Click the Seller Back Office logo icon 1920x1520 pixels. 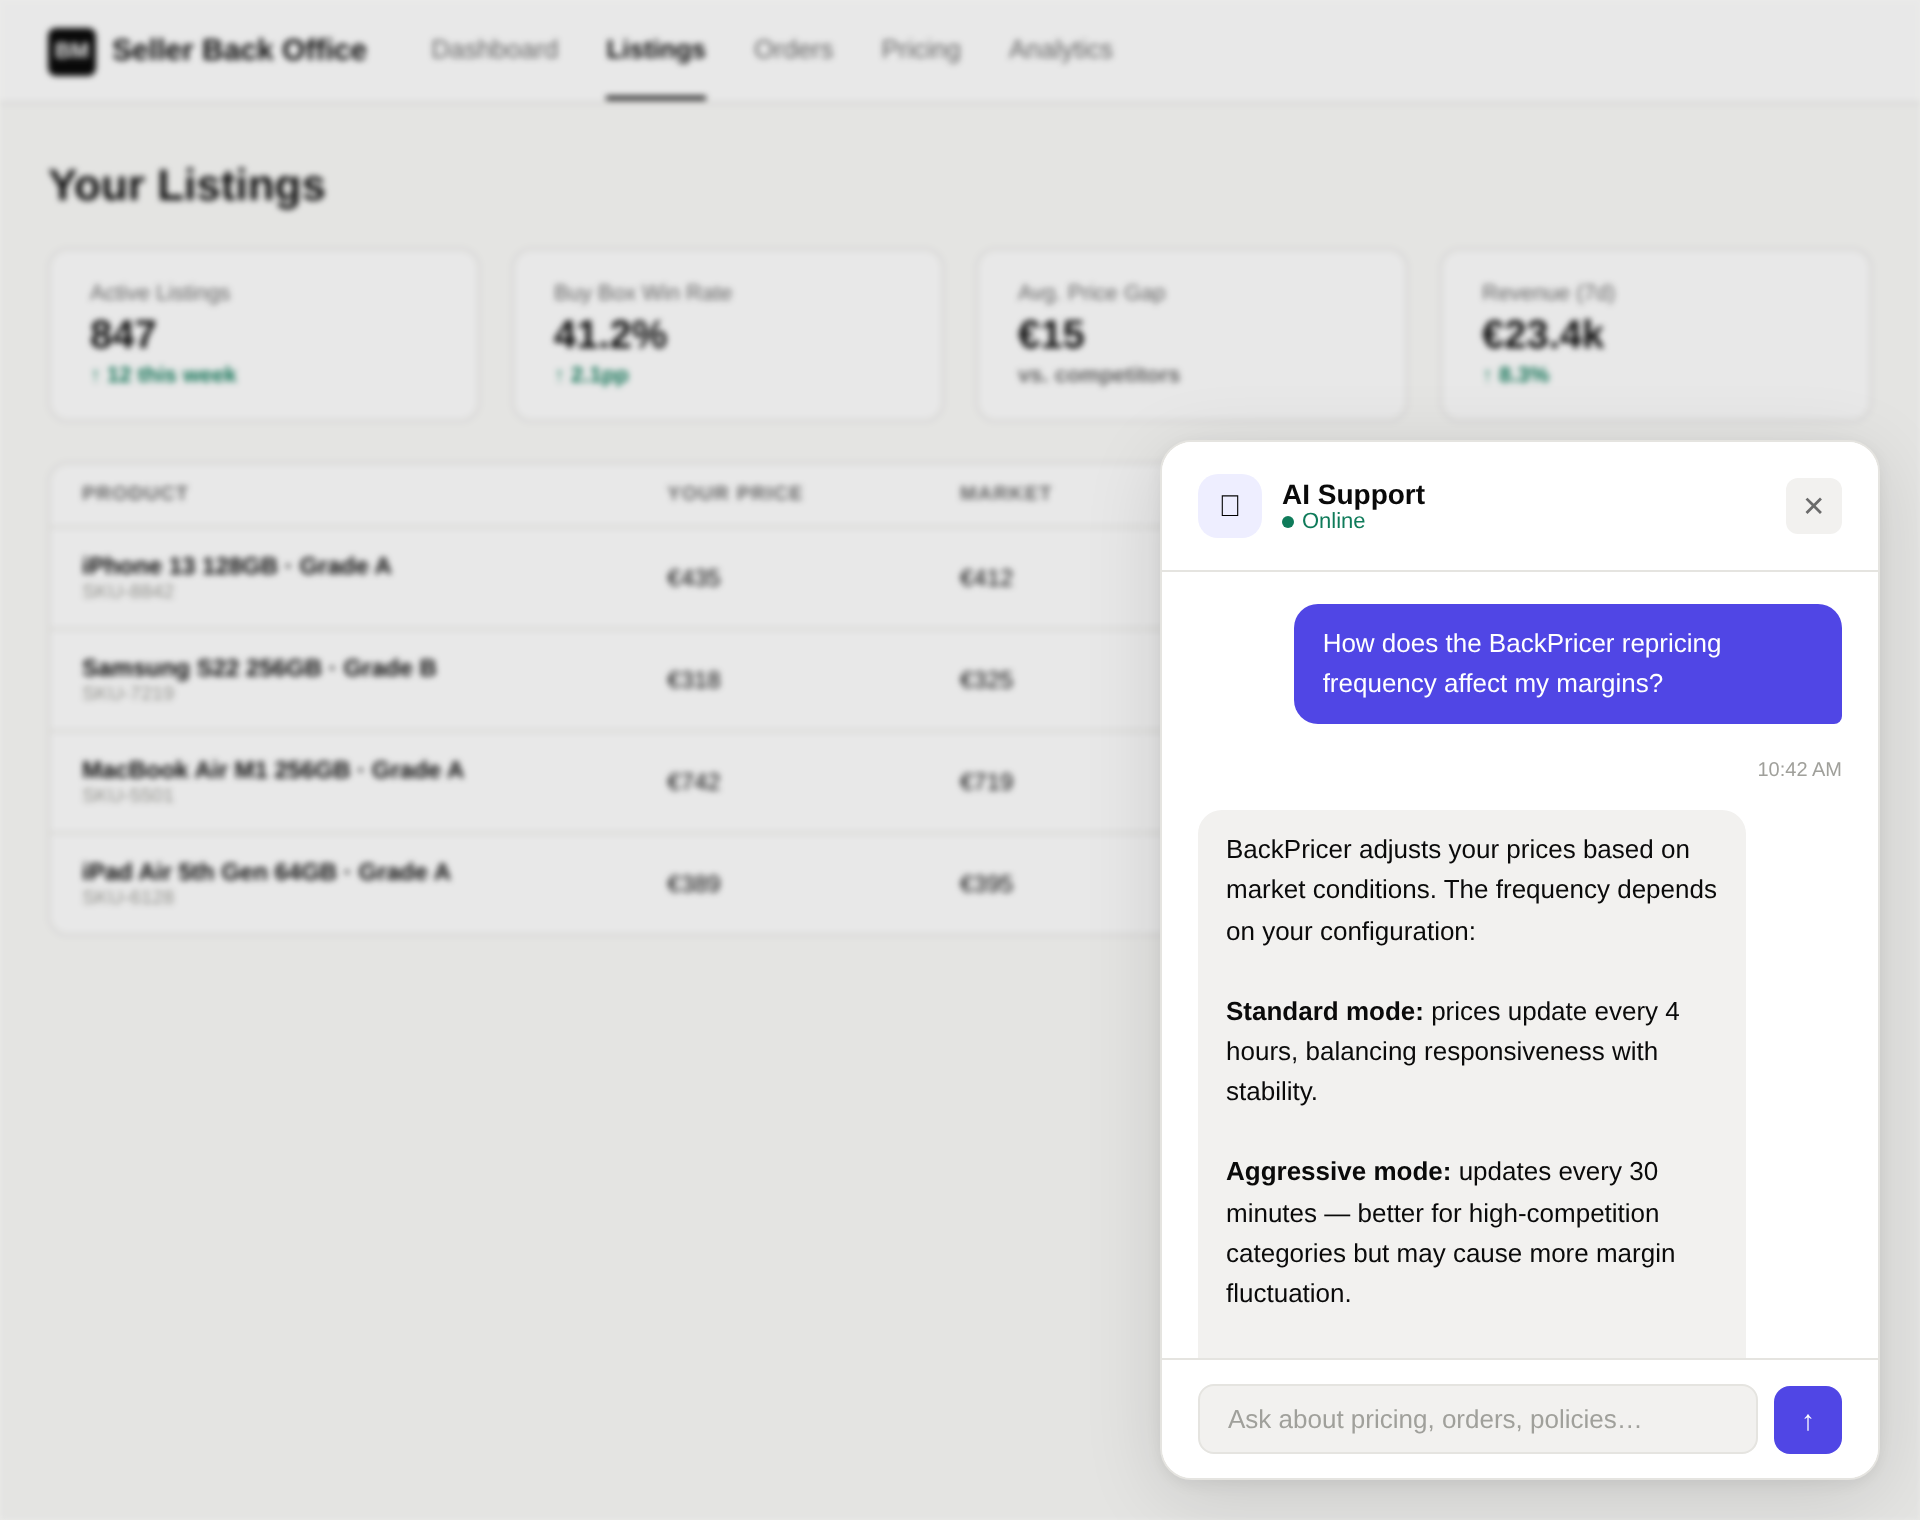pyautogui.click(x=70, y=49)
